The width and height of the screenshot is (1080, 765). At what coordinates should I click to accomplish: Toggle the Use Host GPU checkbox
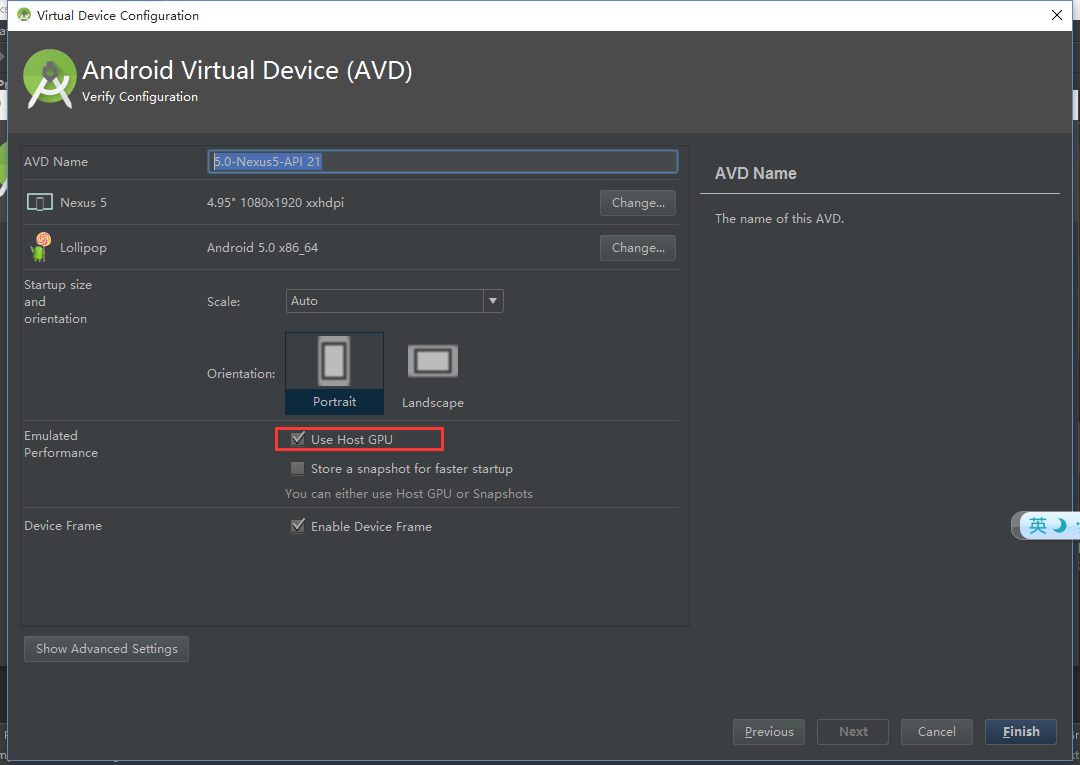coord(298,439)
